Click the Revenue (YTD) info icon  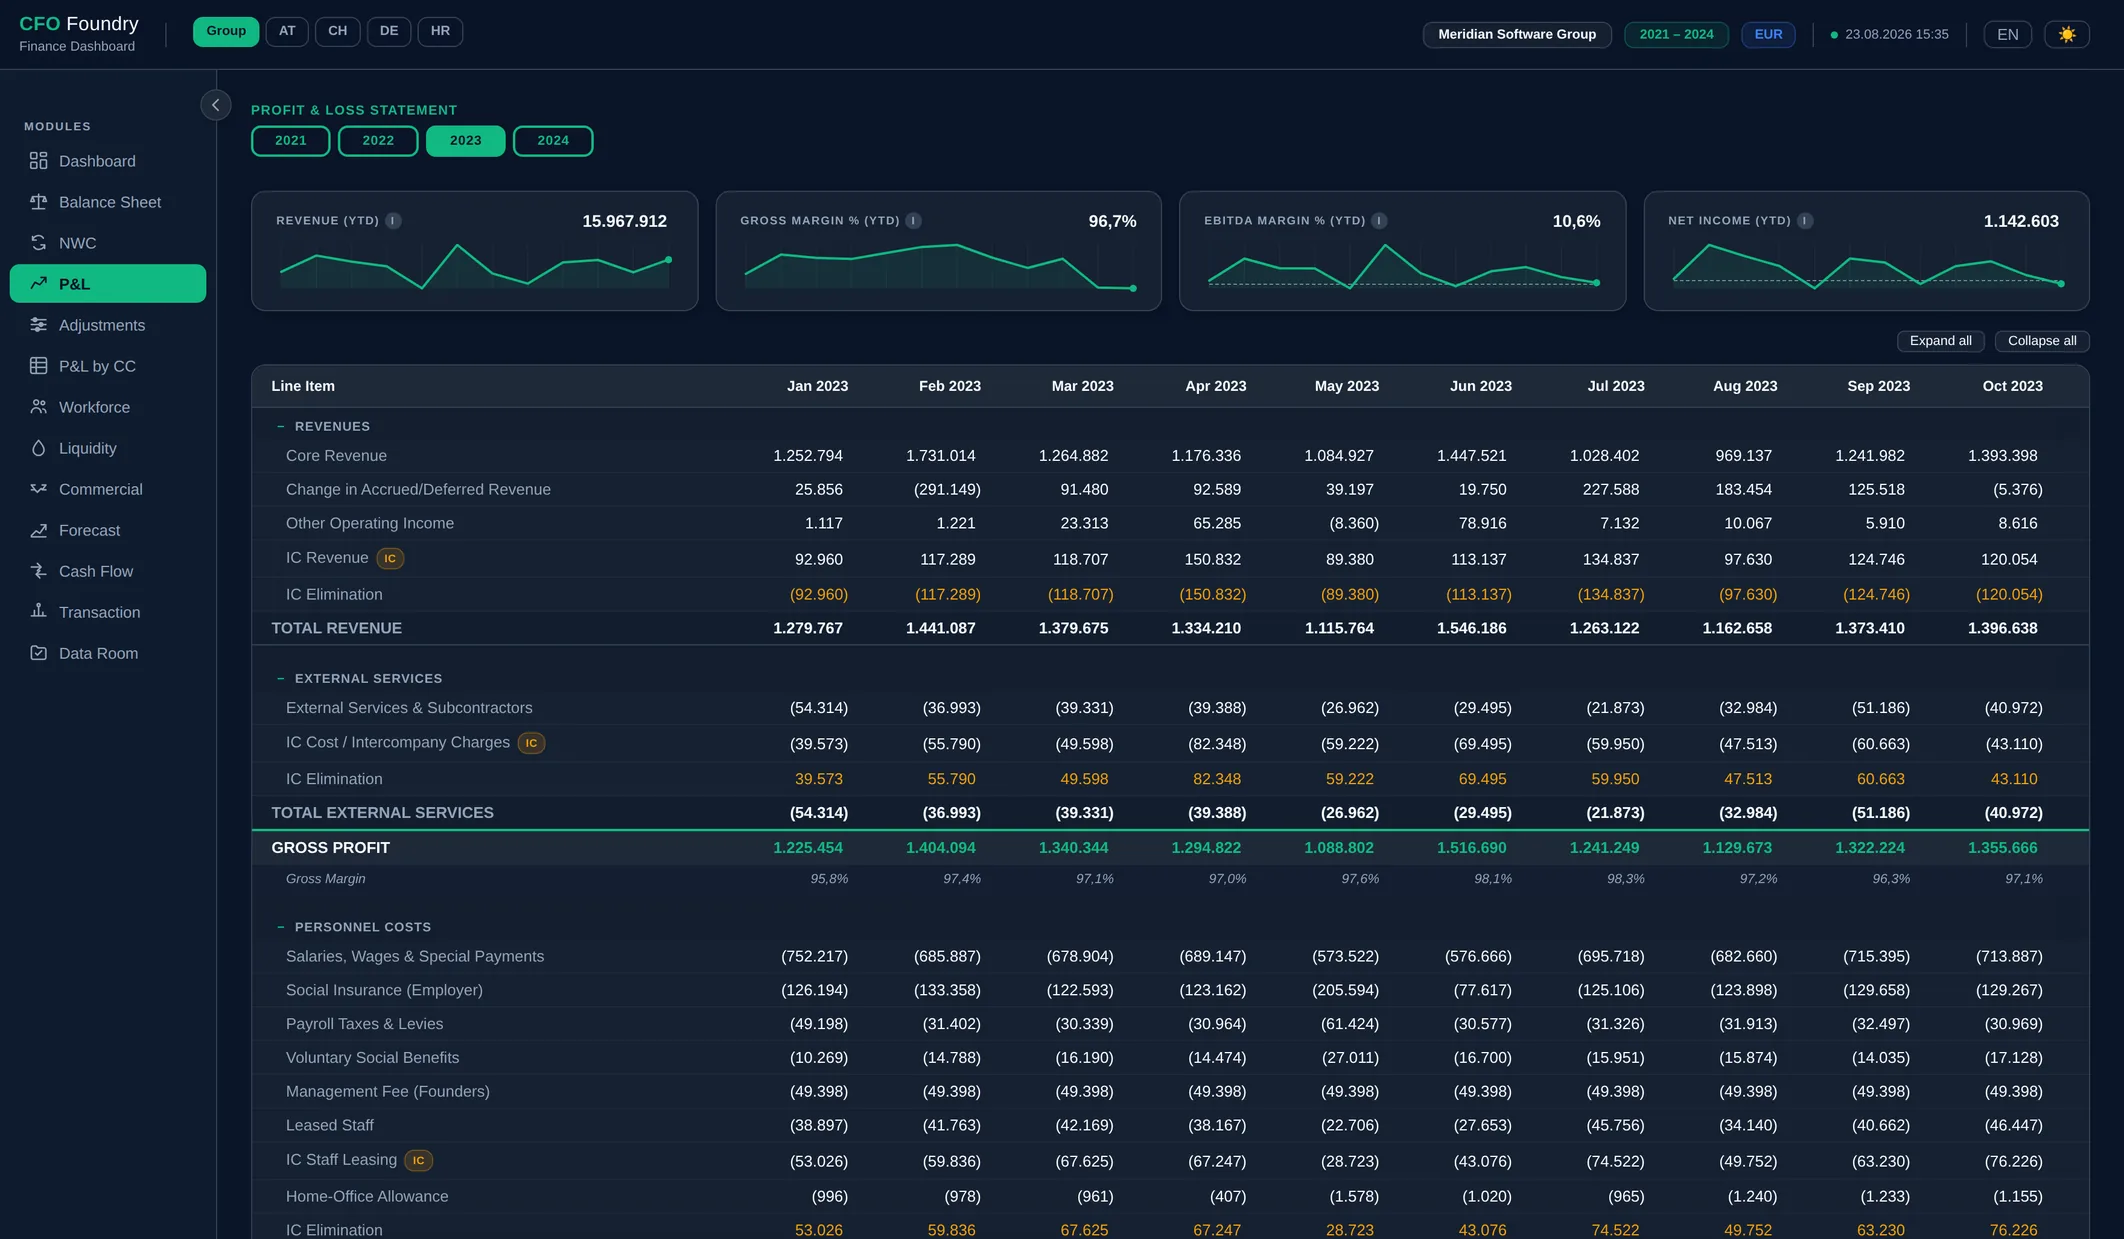pos(394,221)
